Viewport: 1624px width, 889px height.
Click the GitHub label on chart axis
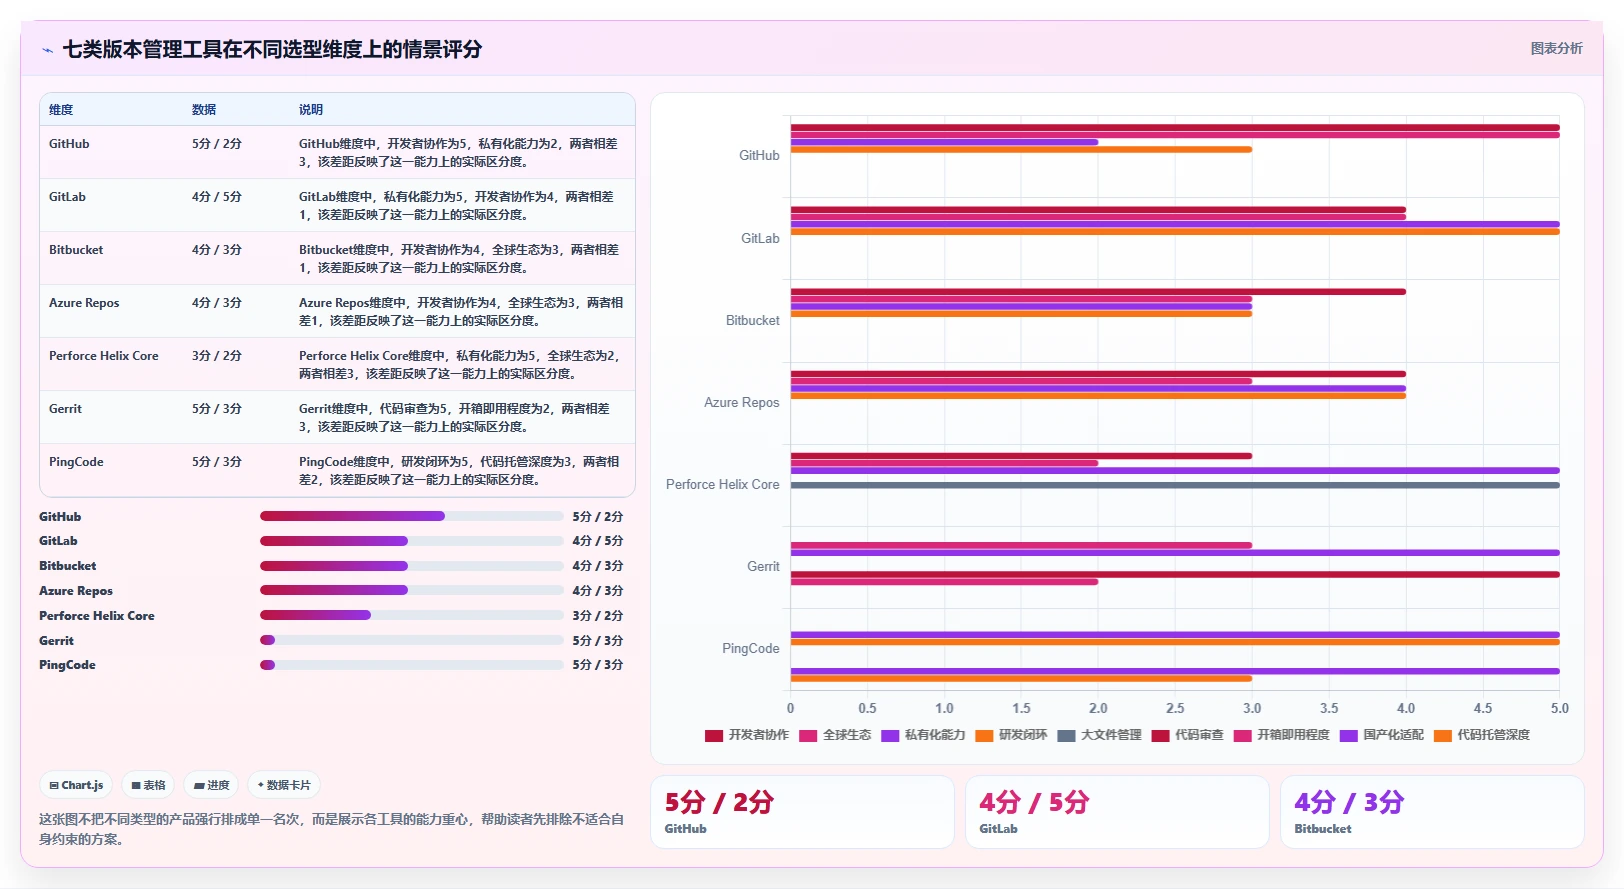click(759, 156)
